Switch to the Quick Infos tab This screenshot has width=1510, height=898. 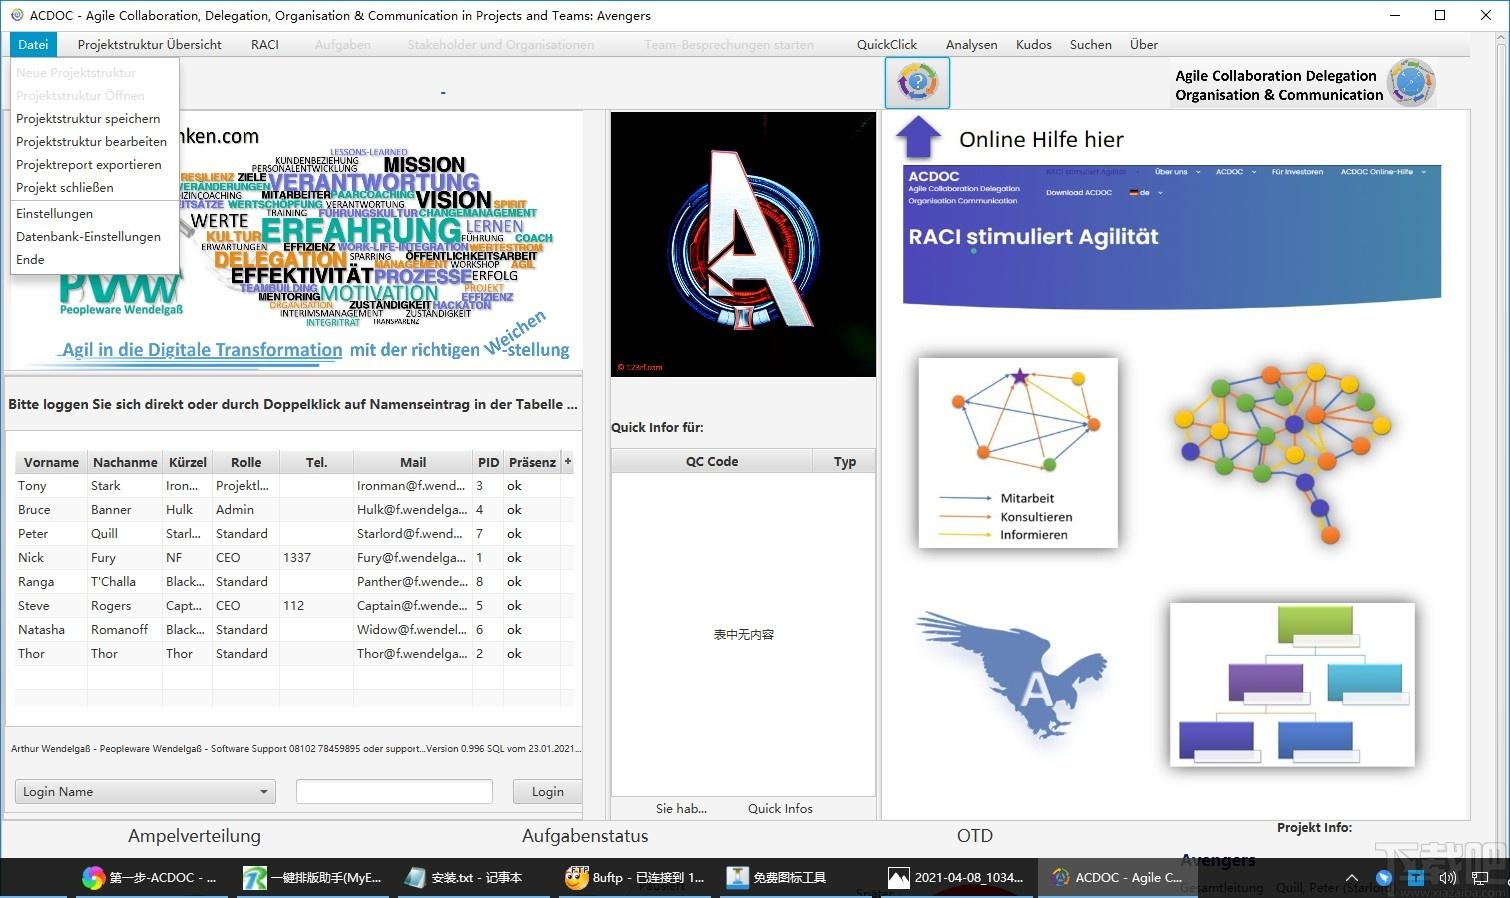tap(780, 809)
